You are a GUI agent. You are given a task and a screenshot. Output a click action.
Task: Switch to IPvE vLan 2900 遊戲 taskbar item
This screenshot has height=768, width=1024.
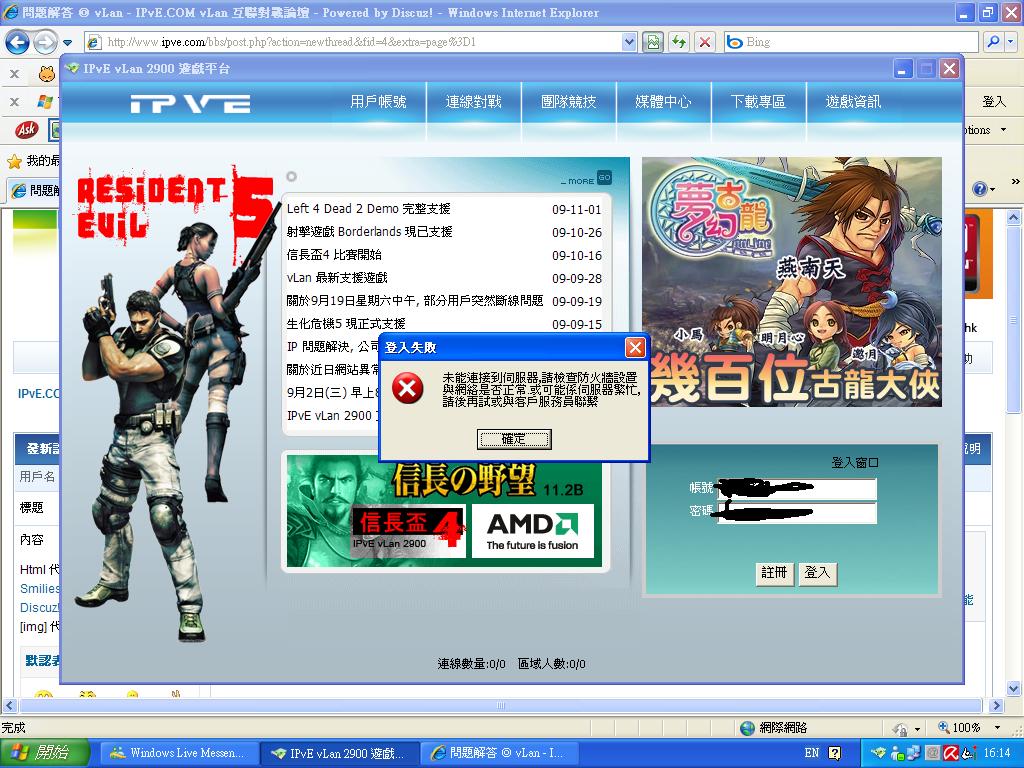click(338, 753)
